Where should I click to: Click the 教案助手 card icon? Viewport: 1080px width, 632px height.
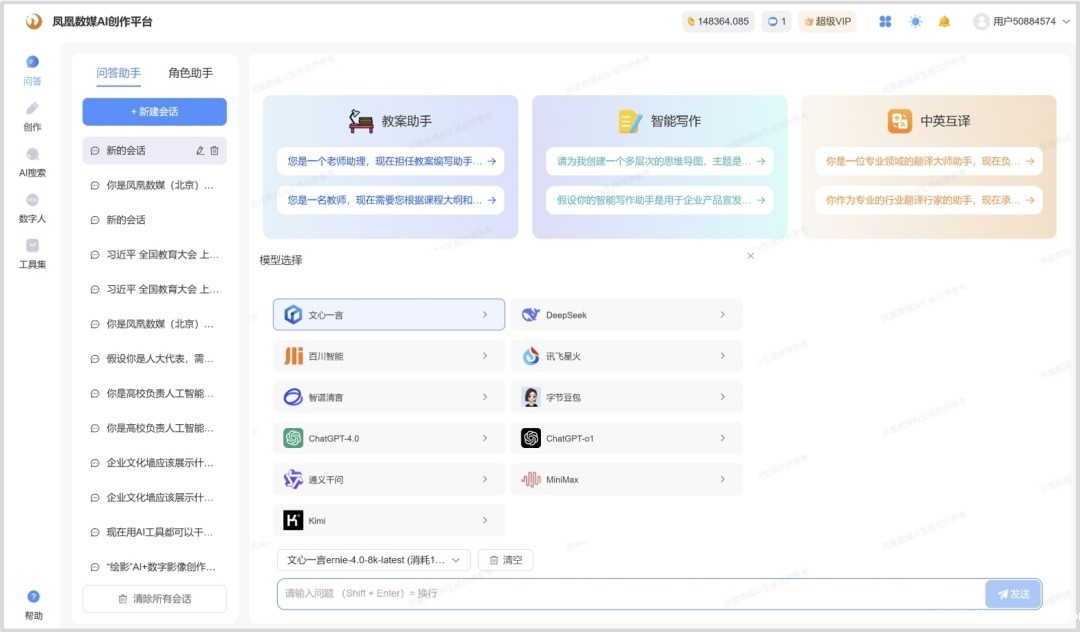tap(361, 121)
